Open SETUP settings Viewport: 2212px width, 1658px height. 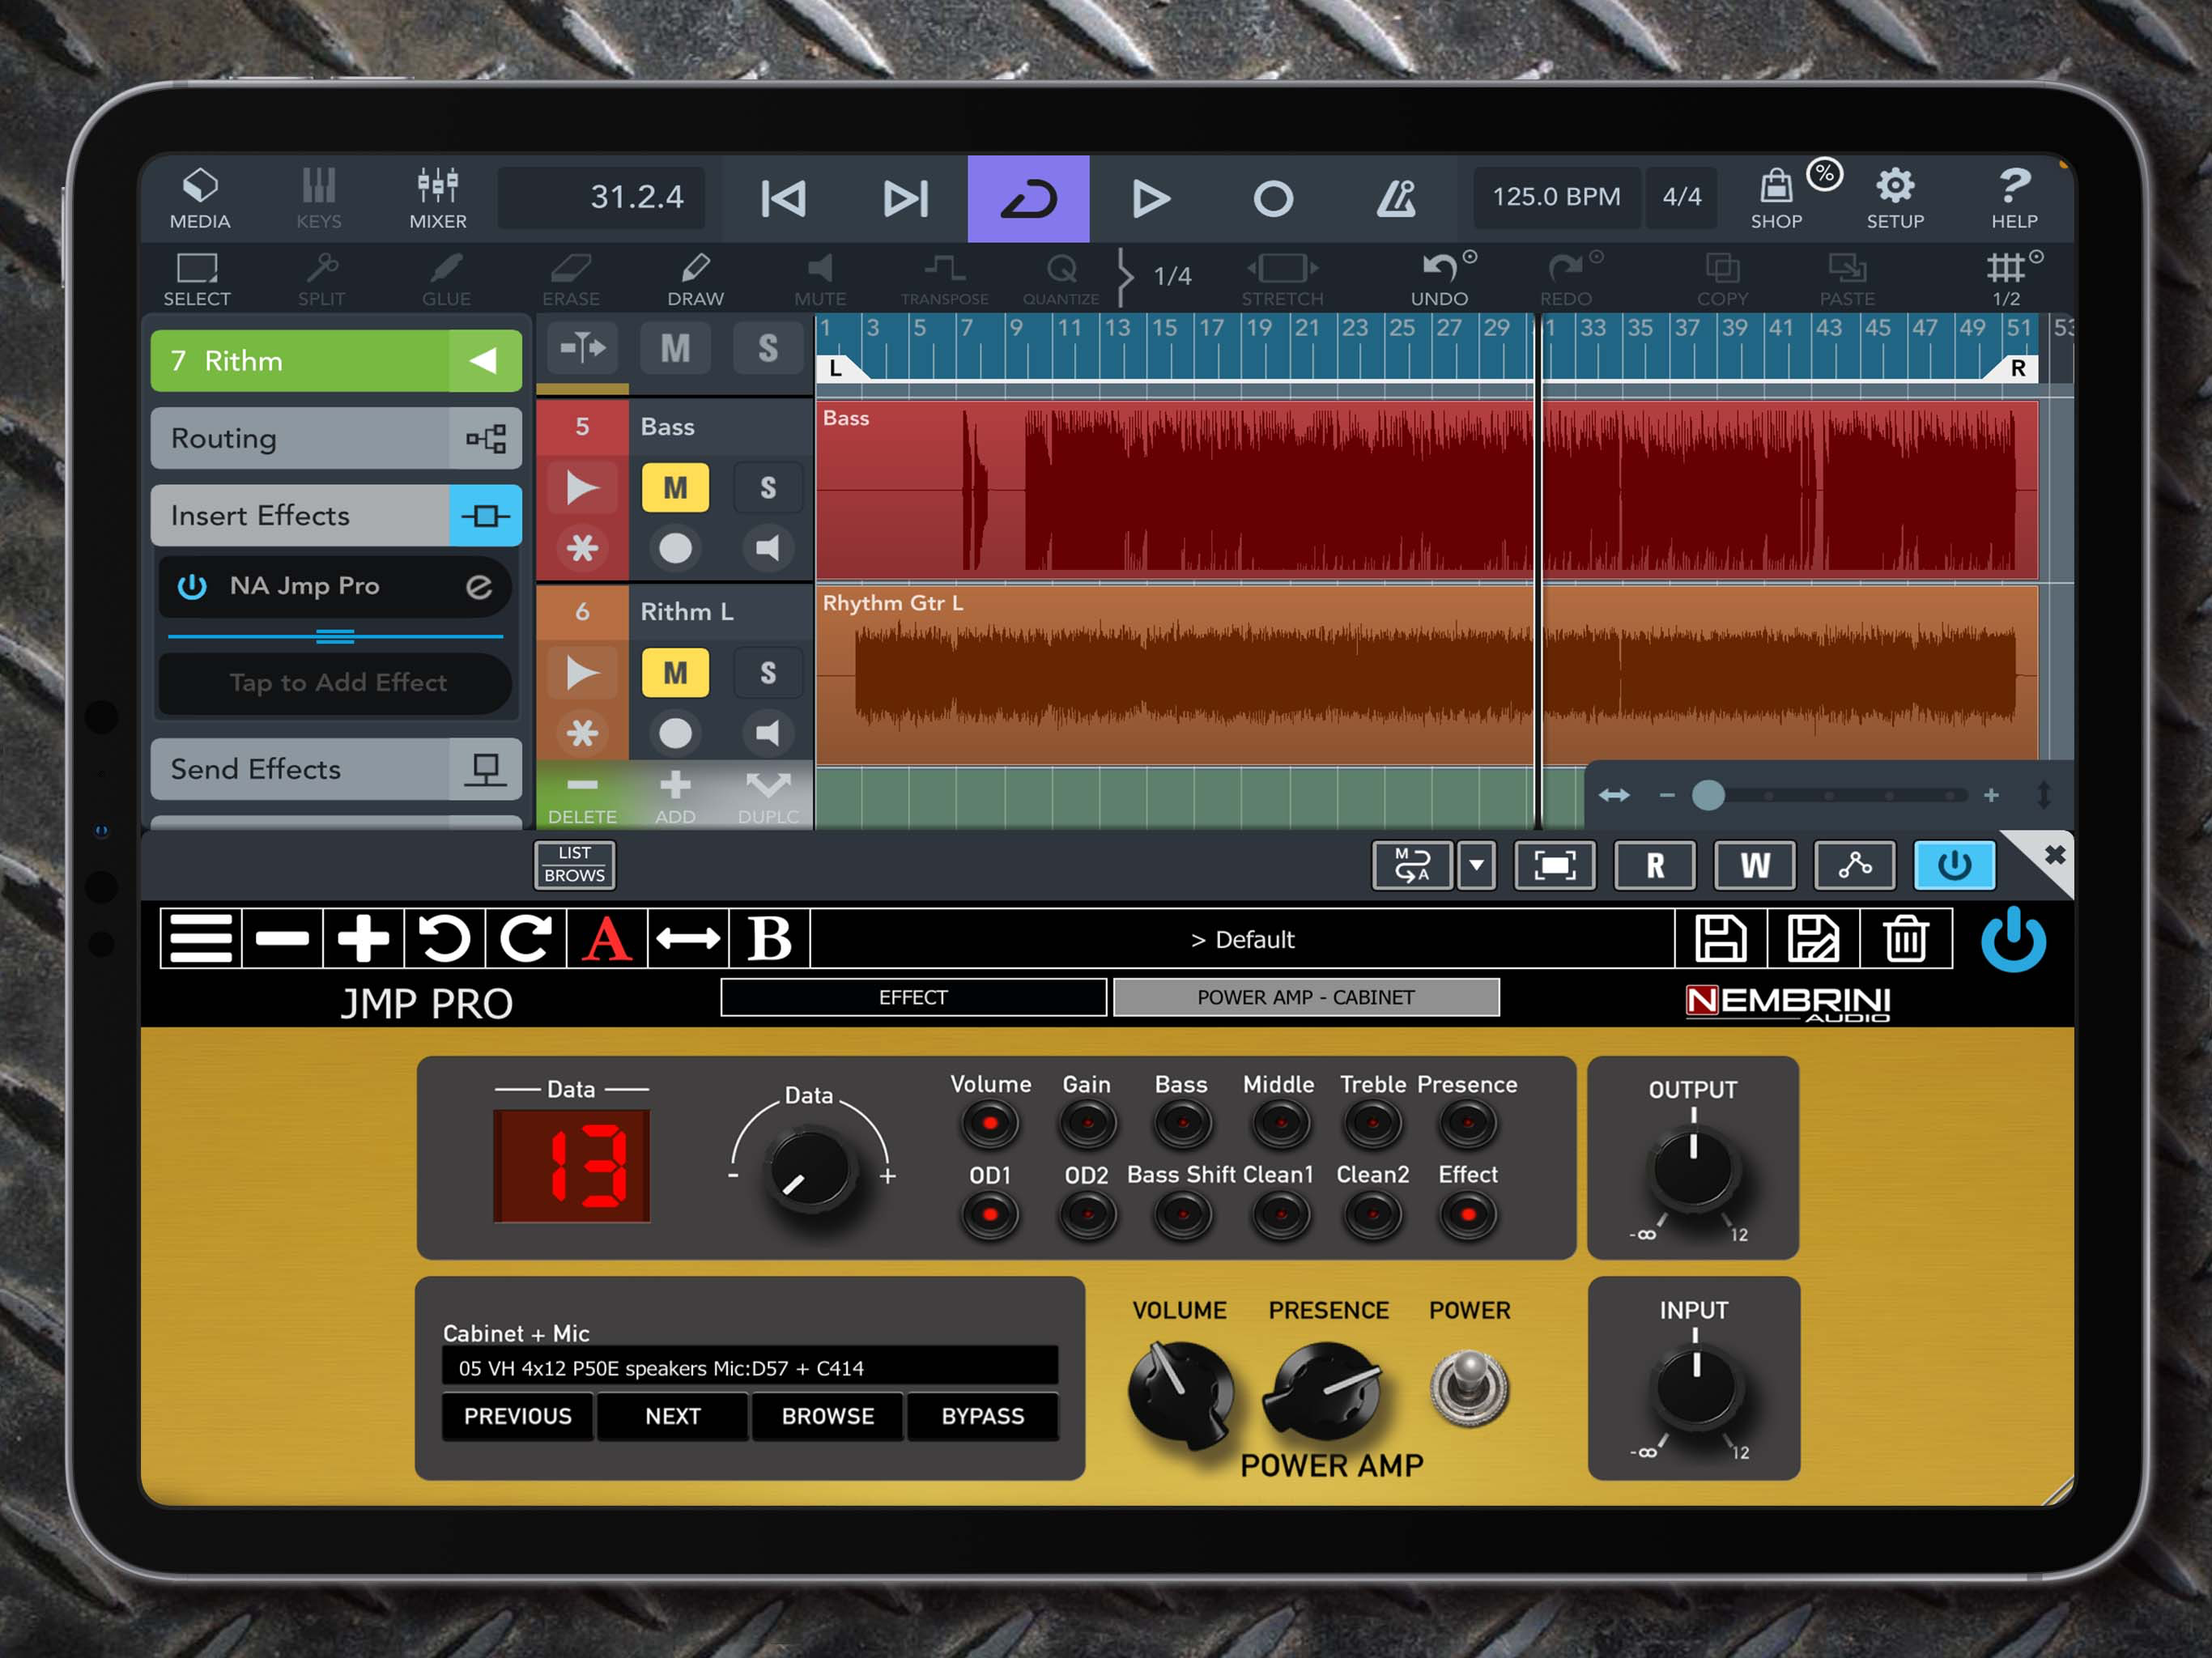(x=1895, y=199)
